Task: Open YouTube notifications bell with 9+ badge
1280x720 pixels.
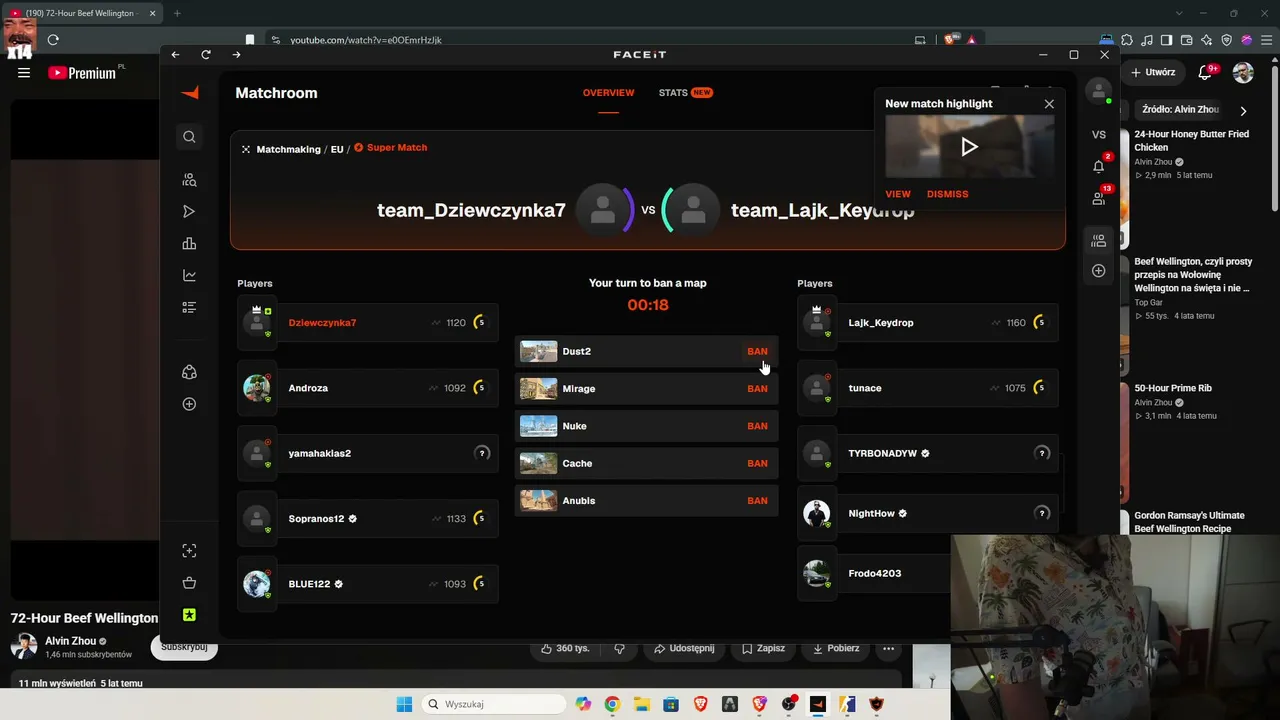Action: click(x=1206, y=72)
